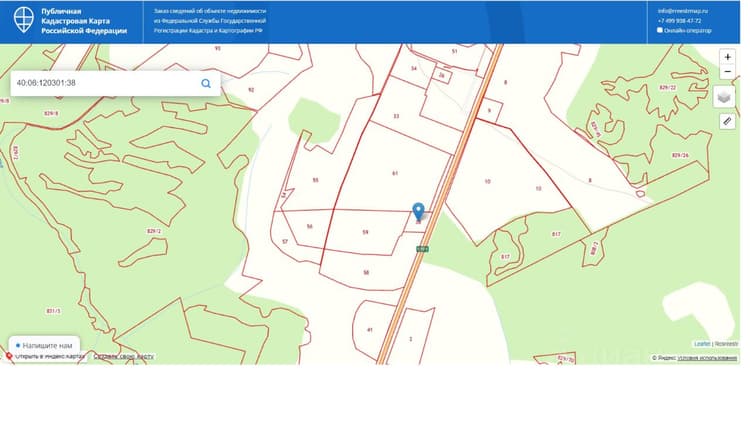
Task: Click the magnifier search icon
Action: [x=206, y=83]
